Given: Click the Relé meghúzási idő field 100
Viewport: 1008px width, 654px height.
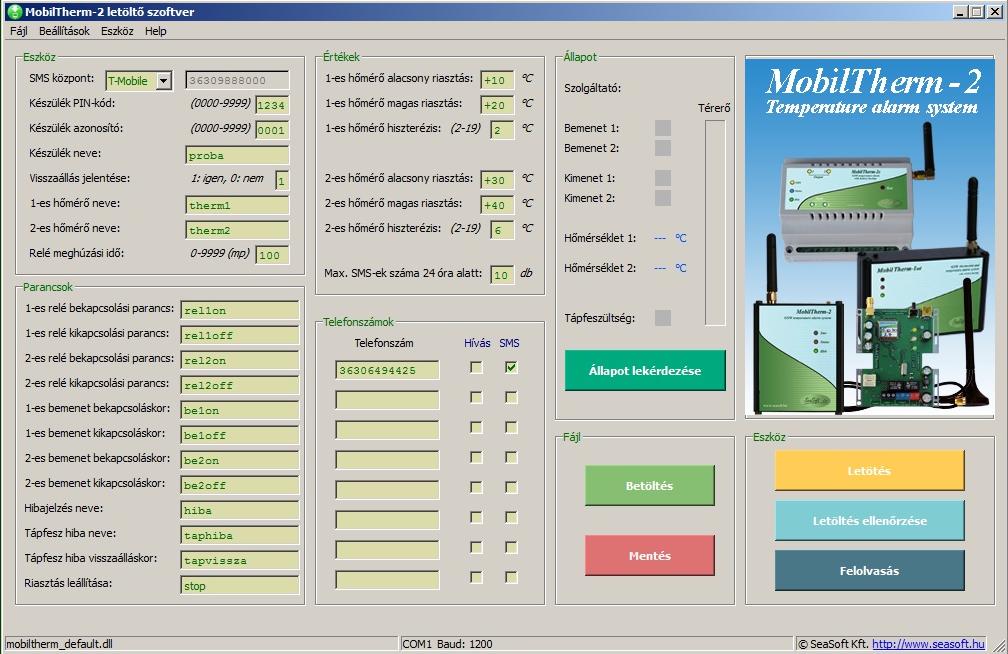Looking at the screenshot, I should tap(272, 255).
